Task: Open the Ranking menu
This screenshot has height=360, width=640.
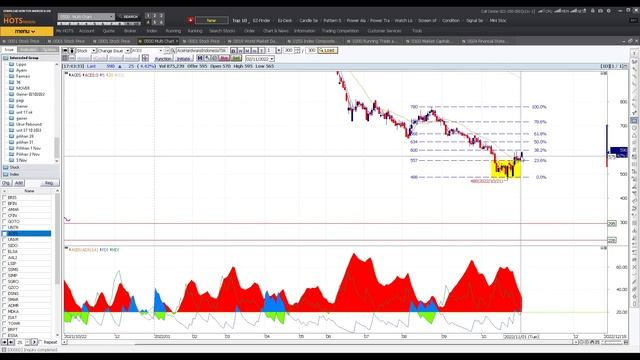Action: pyautogui.click(x=195, y=31)
